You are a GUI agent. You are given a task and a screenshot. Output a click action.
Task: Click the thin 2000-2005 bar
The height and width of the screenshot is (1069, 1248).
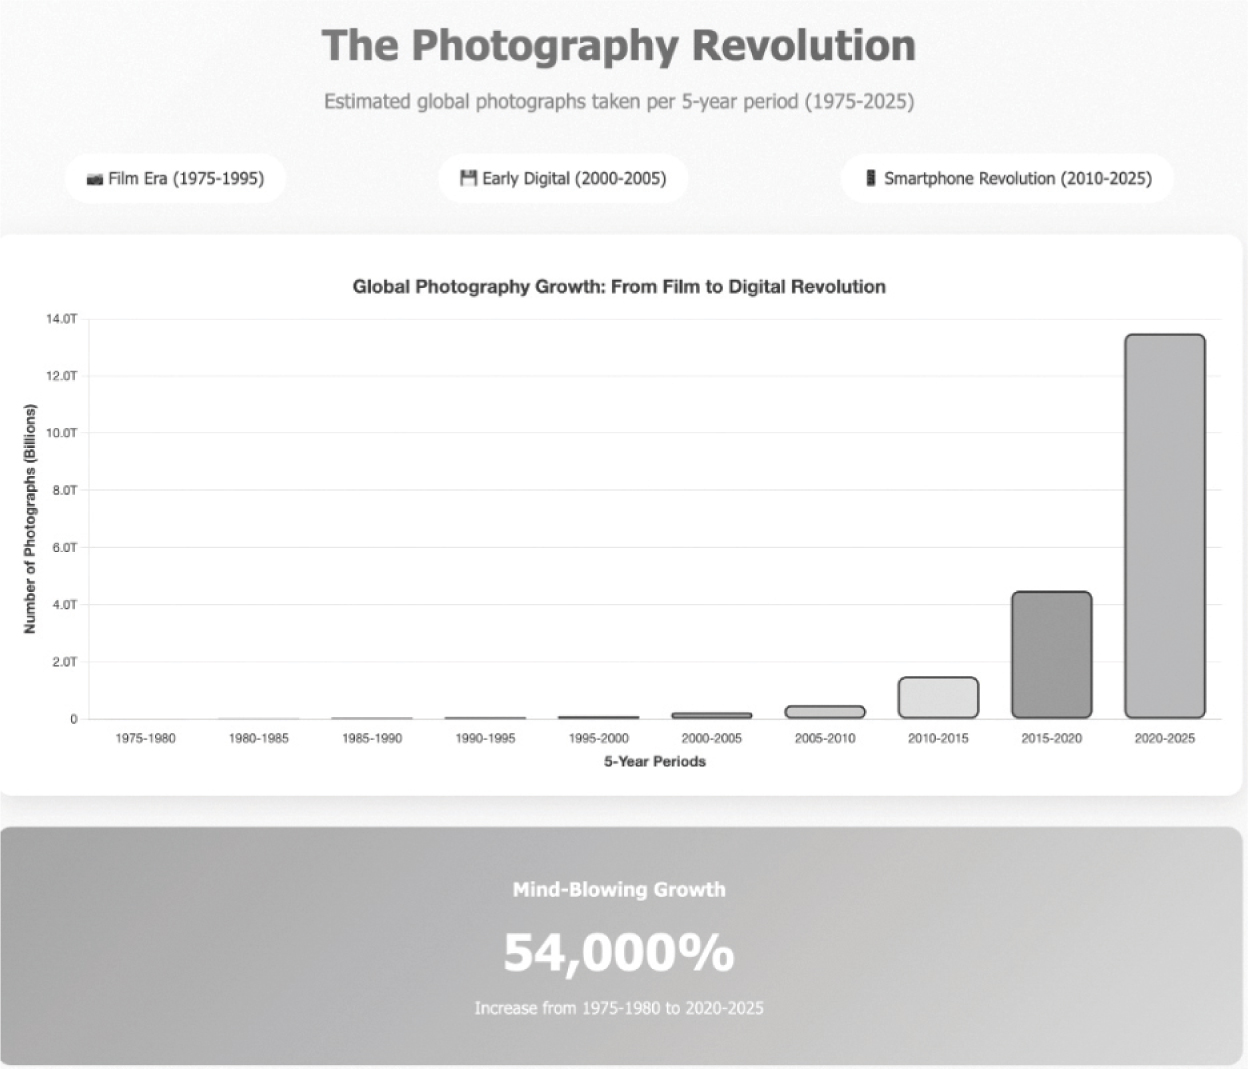[x=712, y=715]
